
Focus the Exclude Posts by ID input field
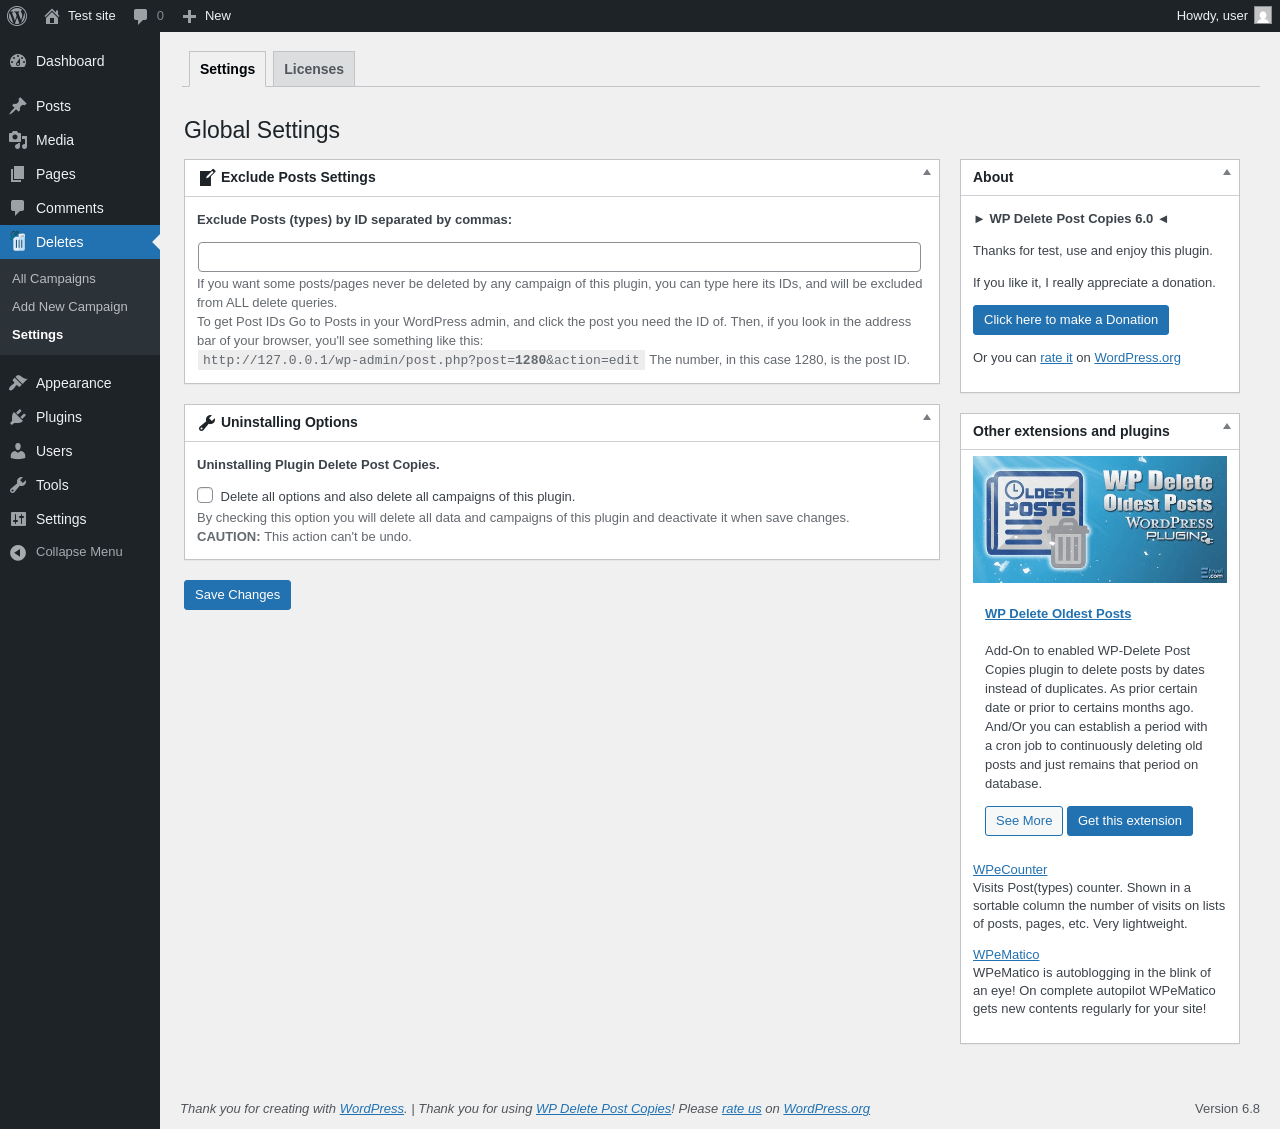point(559,257)
